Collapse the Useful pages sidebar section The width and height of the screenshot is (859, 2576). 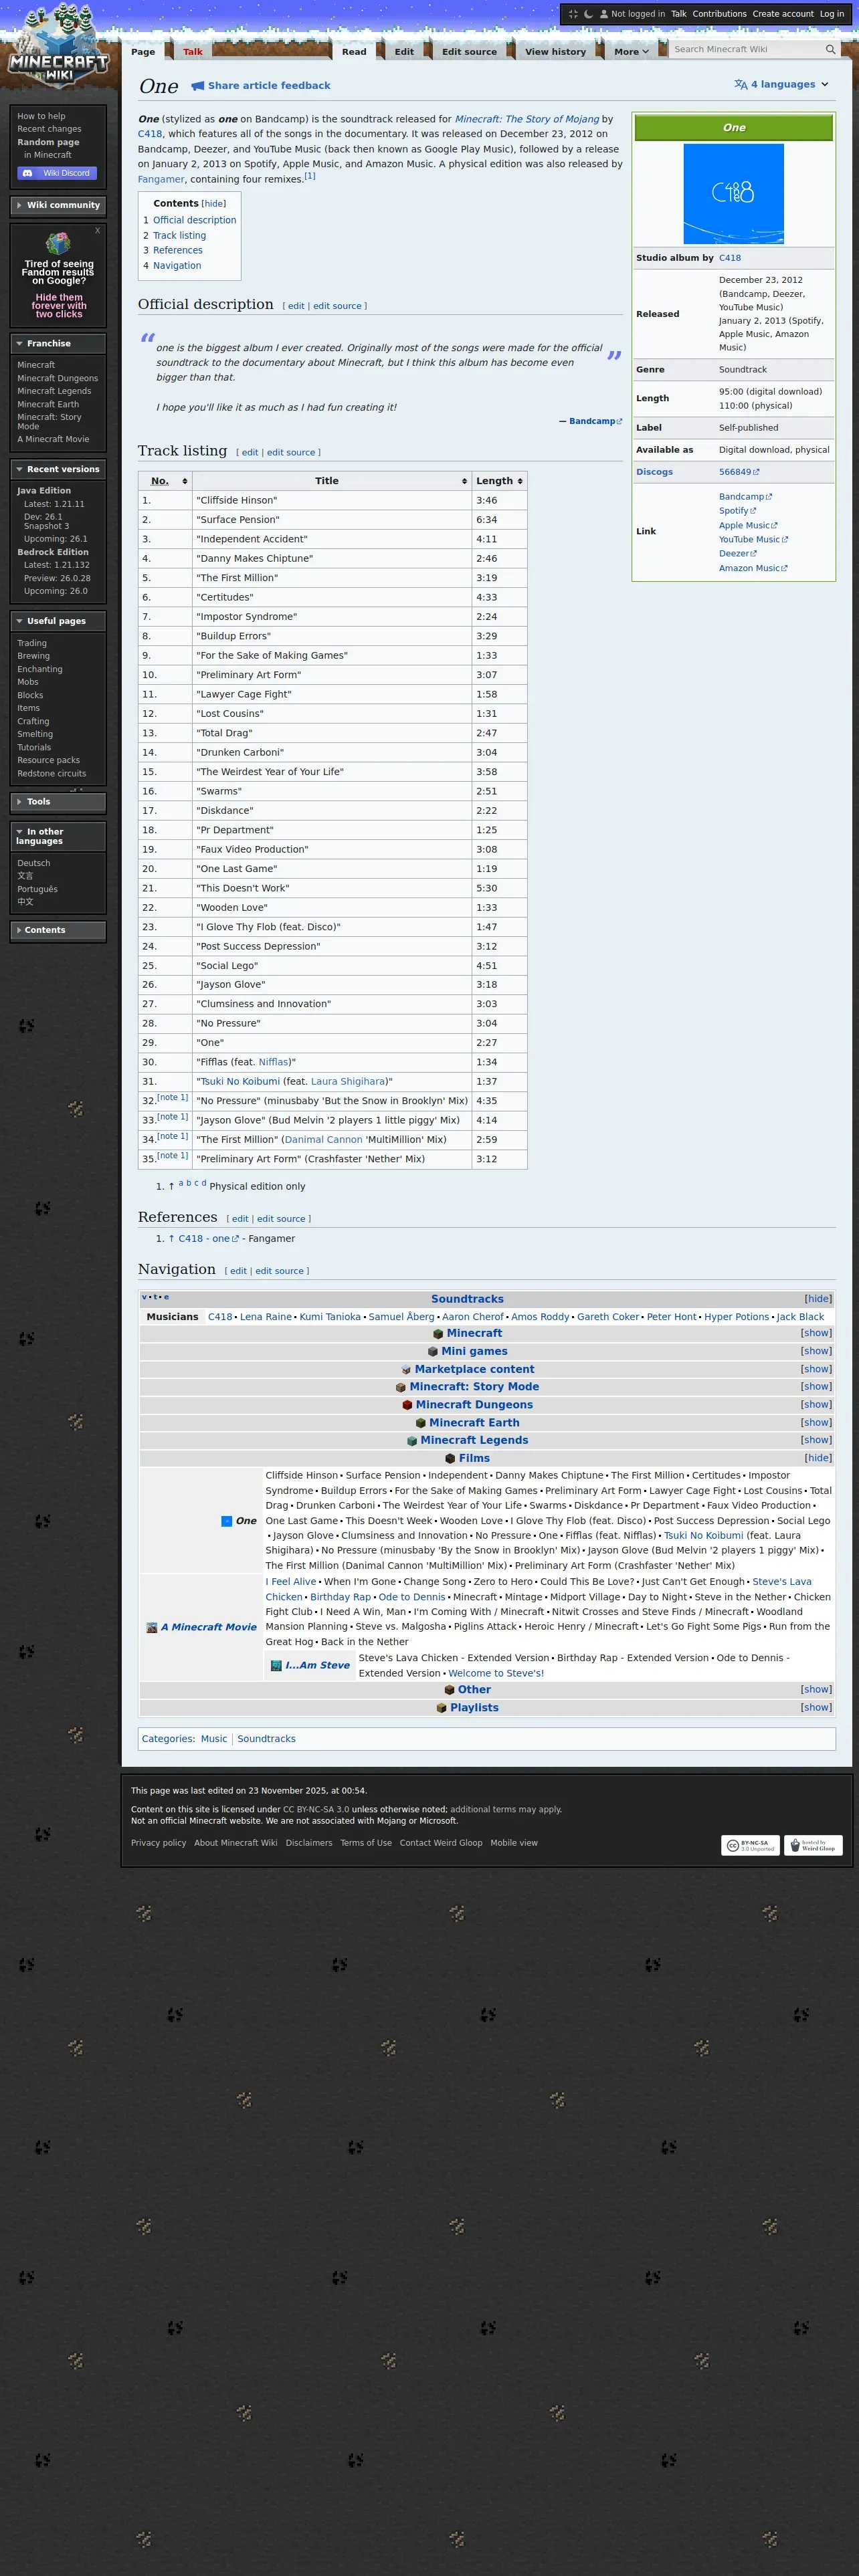point(58,622)
